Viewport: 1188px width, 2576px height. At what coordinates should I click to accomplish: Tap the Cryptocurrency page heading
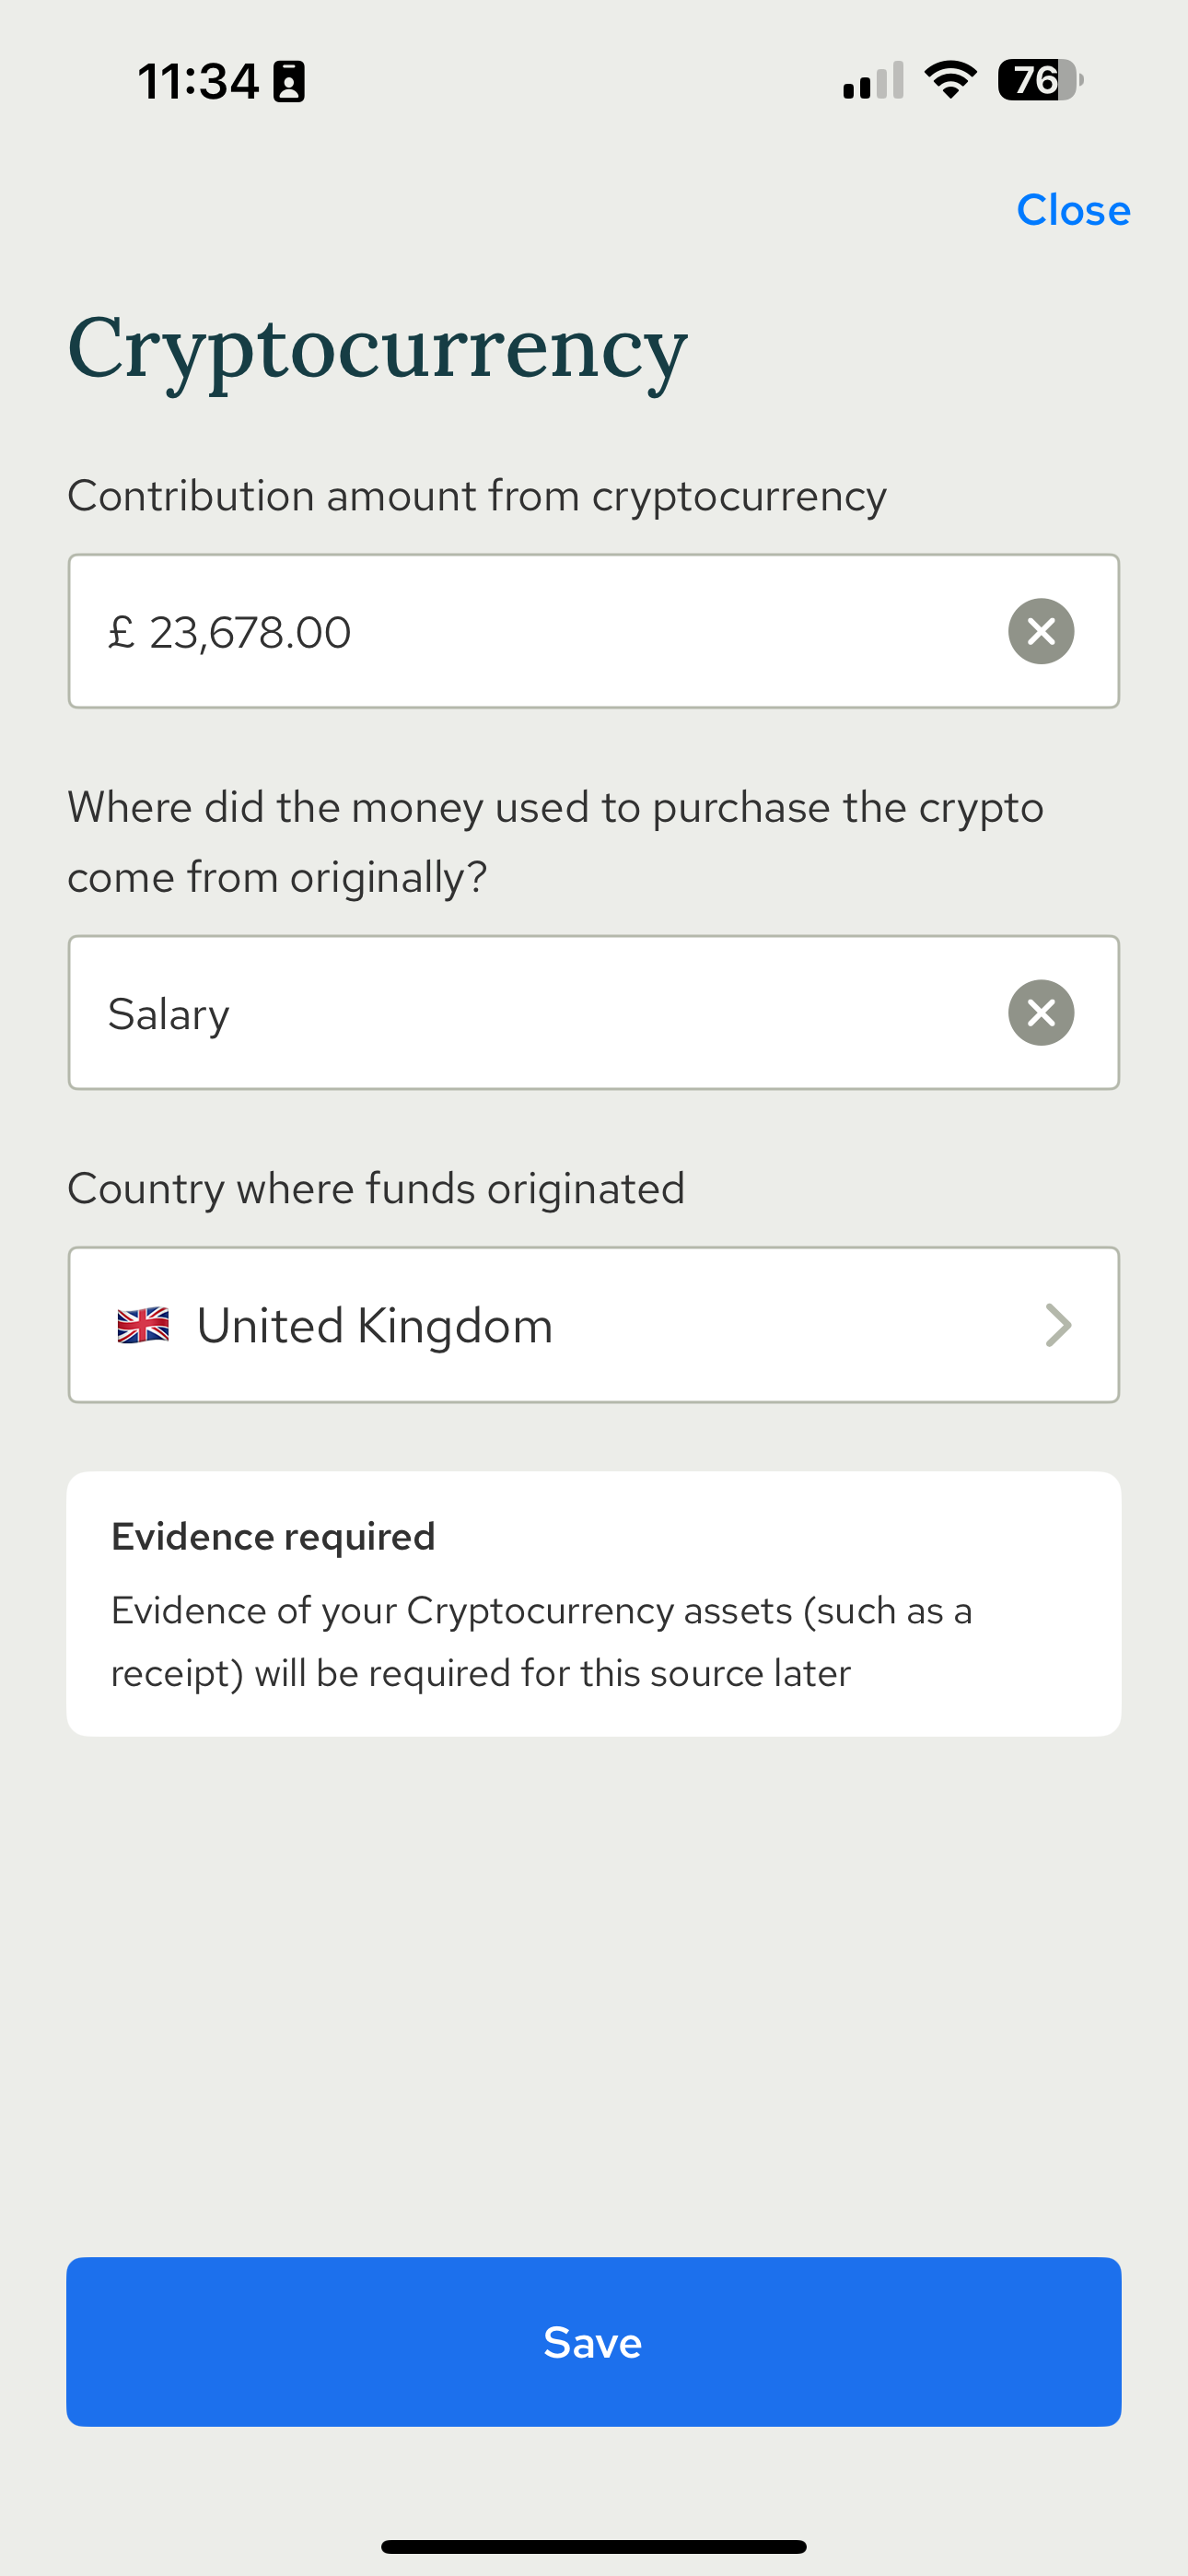click(x=377, y=350)
